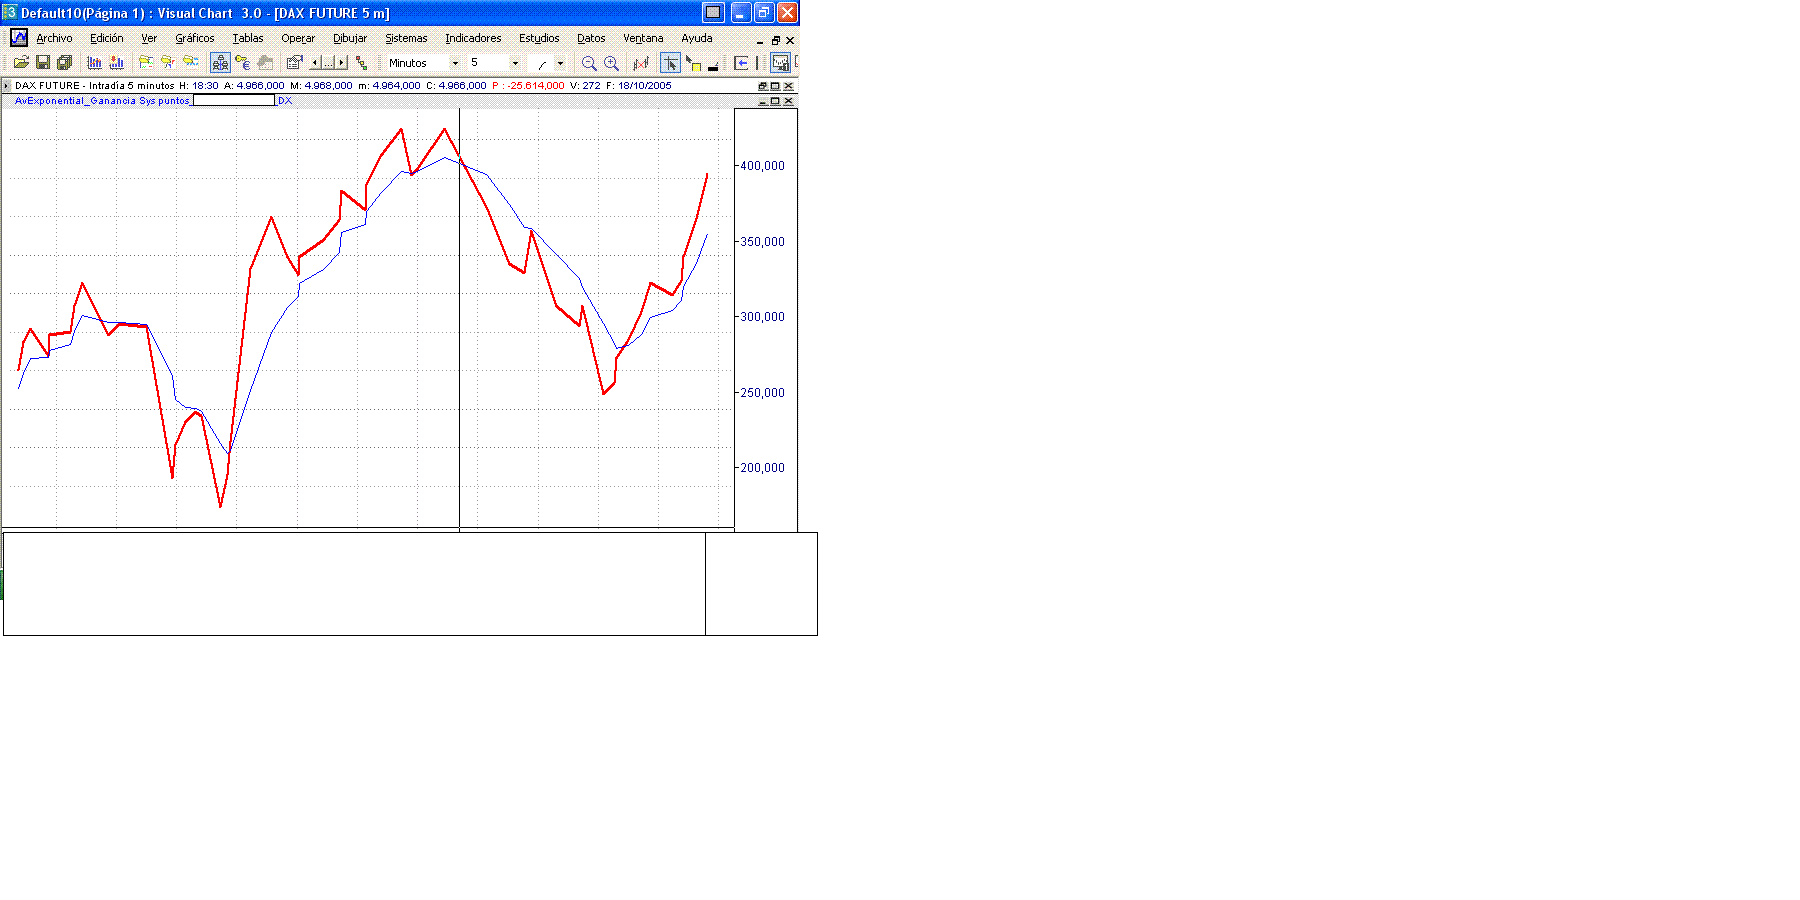The image size is (1800, 900).
Task: Toggle the crosshair pointer tool
Action: point(670,62)
